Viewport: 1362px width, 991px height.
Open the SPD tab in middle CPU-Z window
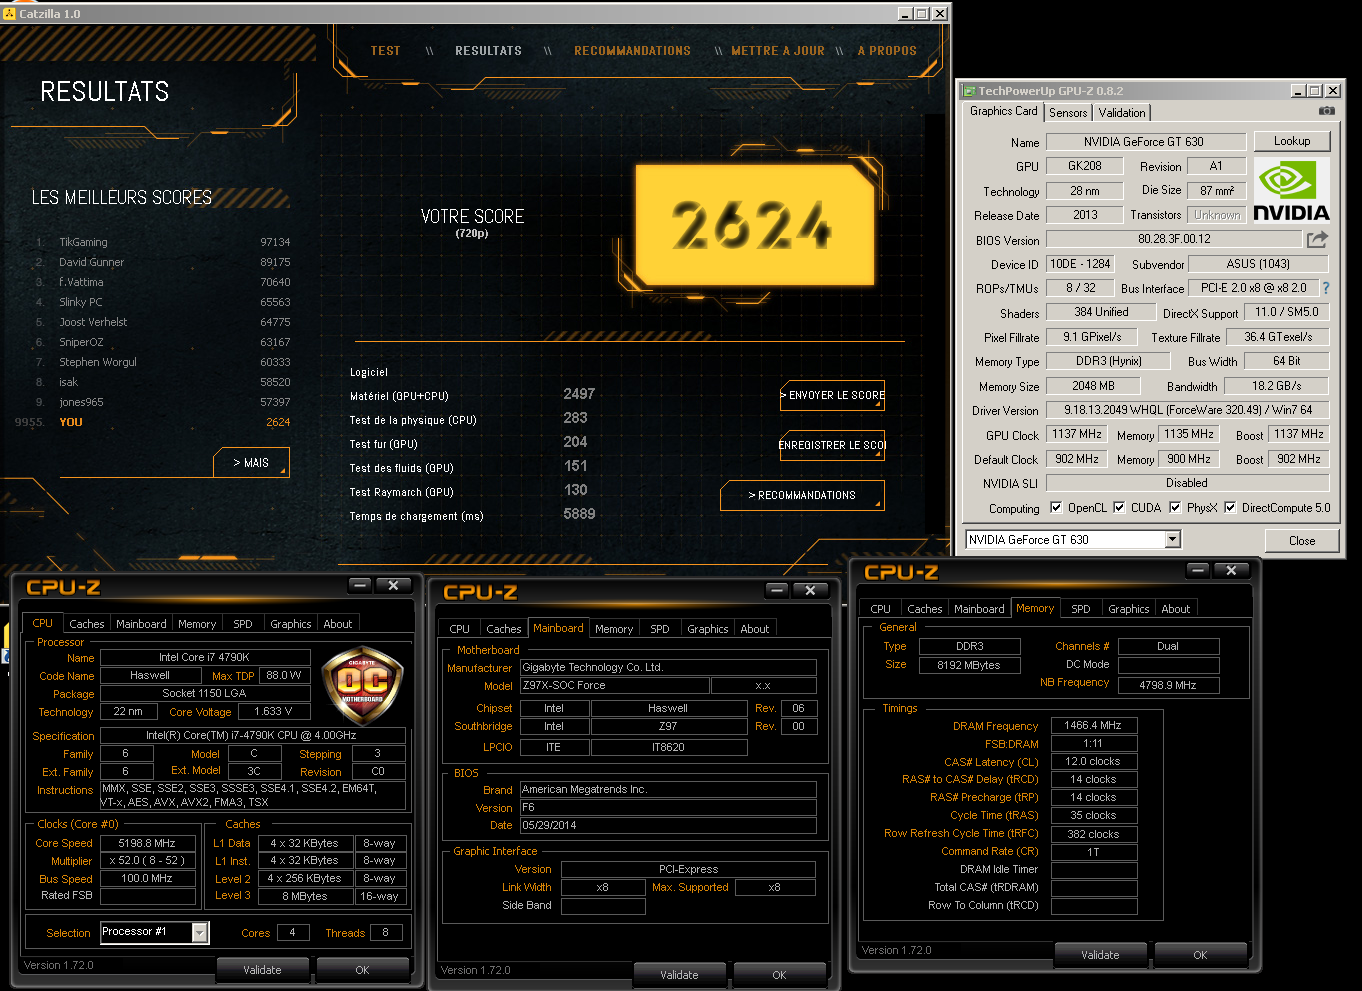[660, 629]
